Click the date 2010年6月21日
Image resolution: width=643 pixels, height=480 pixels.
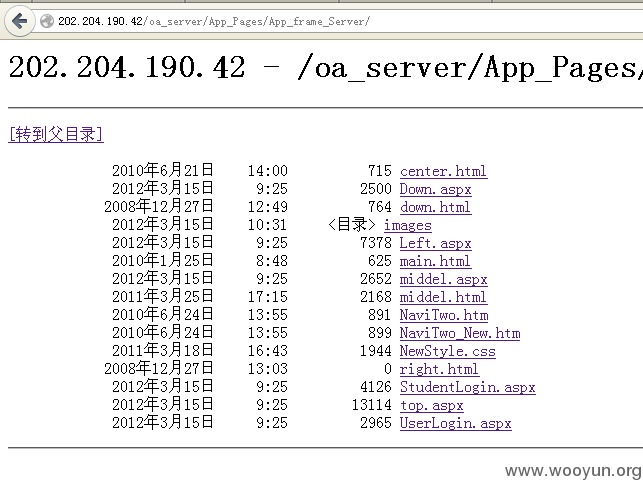(x=163, y=171)
